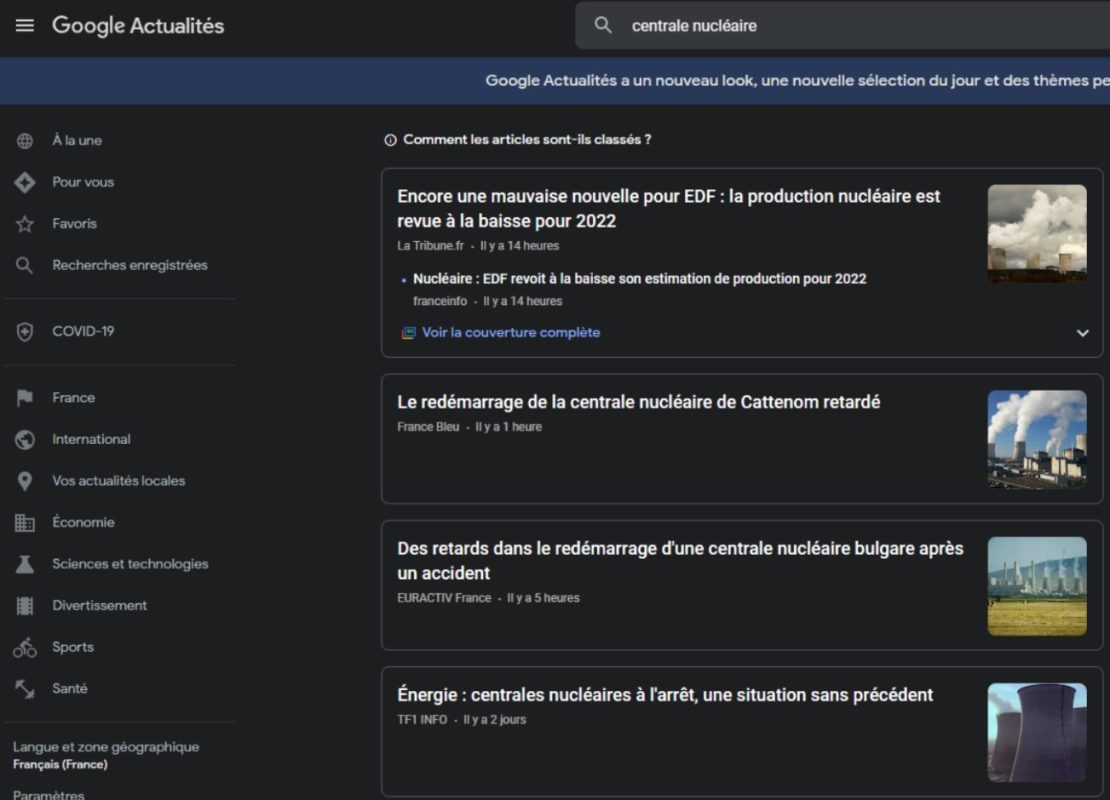Click the new look announcement banner
Image resolution: width=1110 pixels, height=800 pixels.
(555, 81)
